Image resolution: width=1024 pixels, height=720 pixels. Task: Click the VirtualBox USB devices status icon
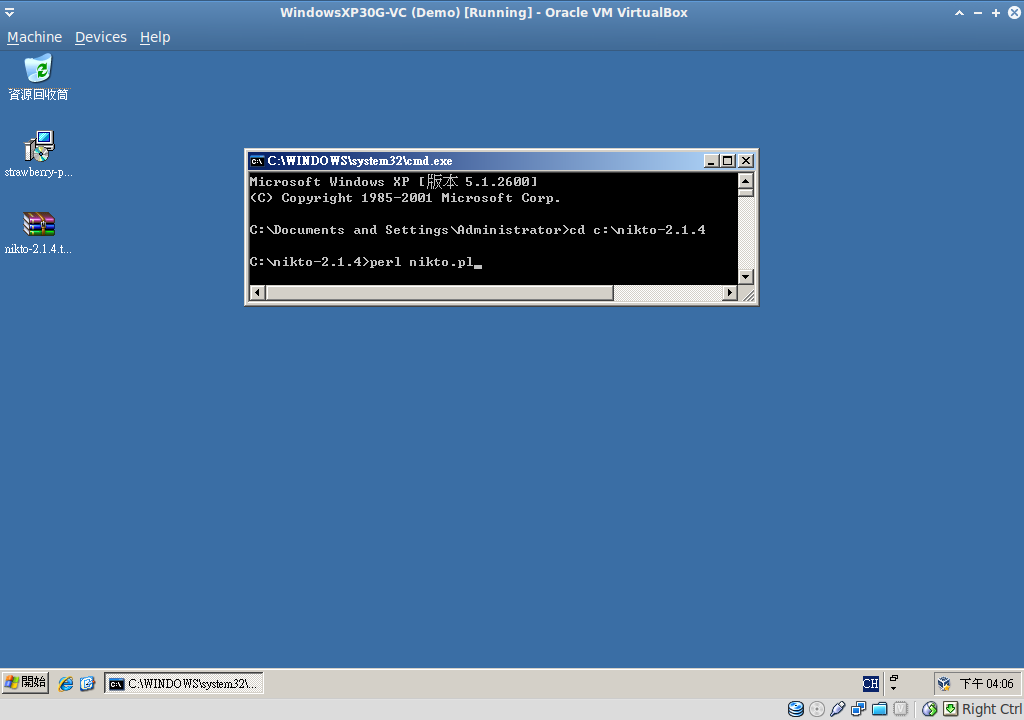pos(837,709)
